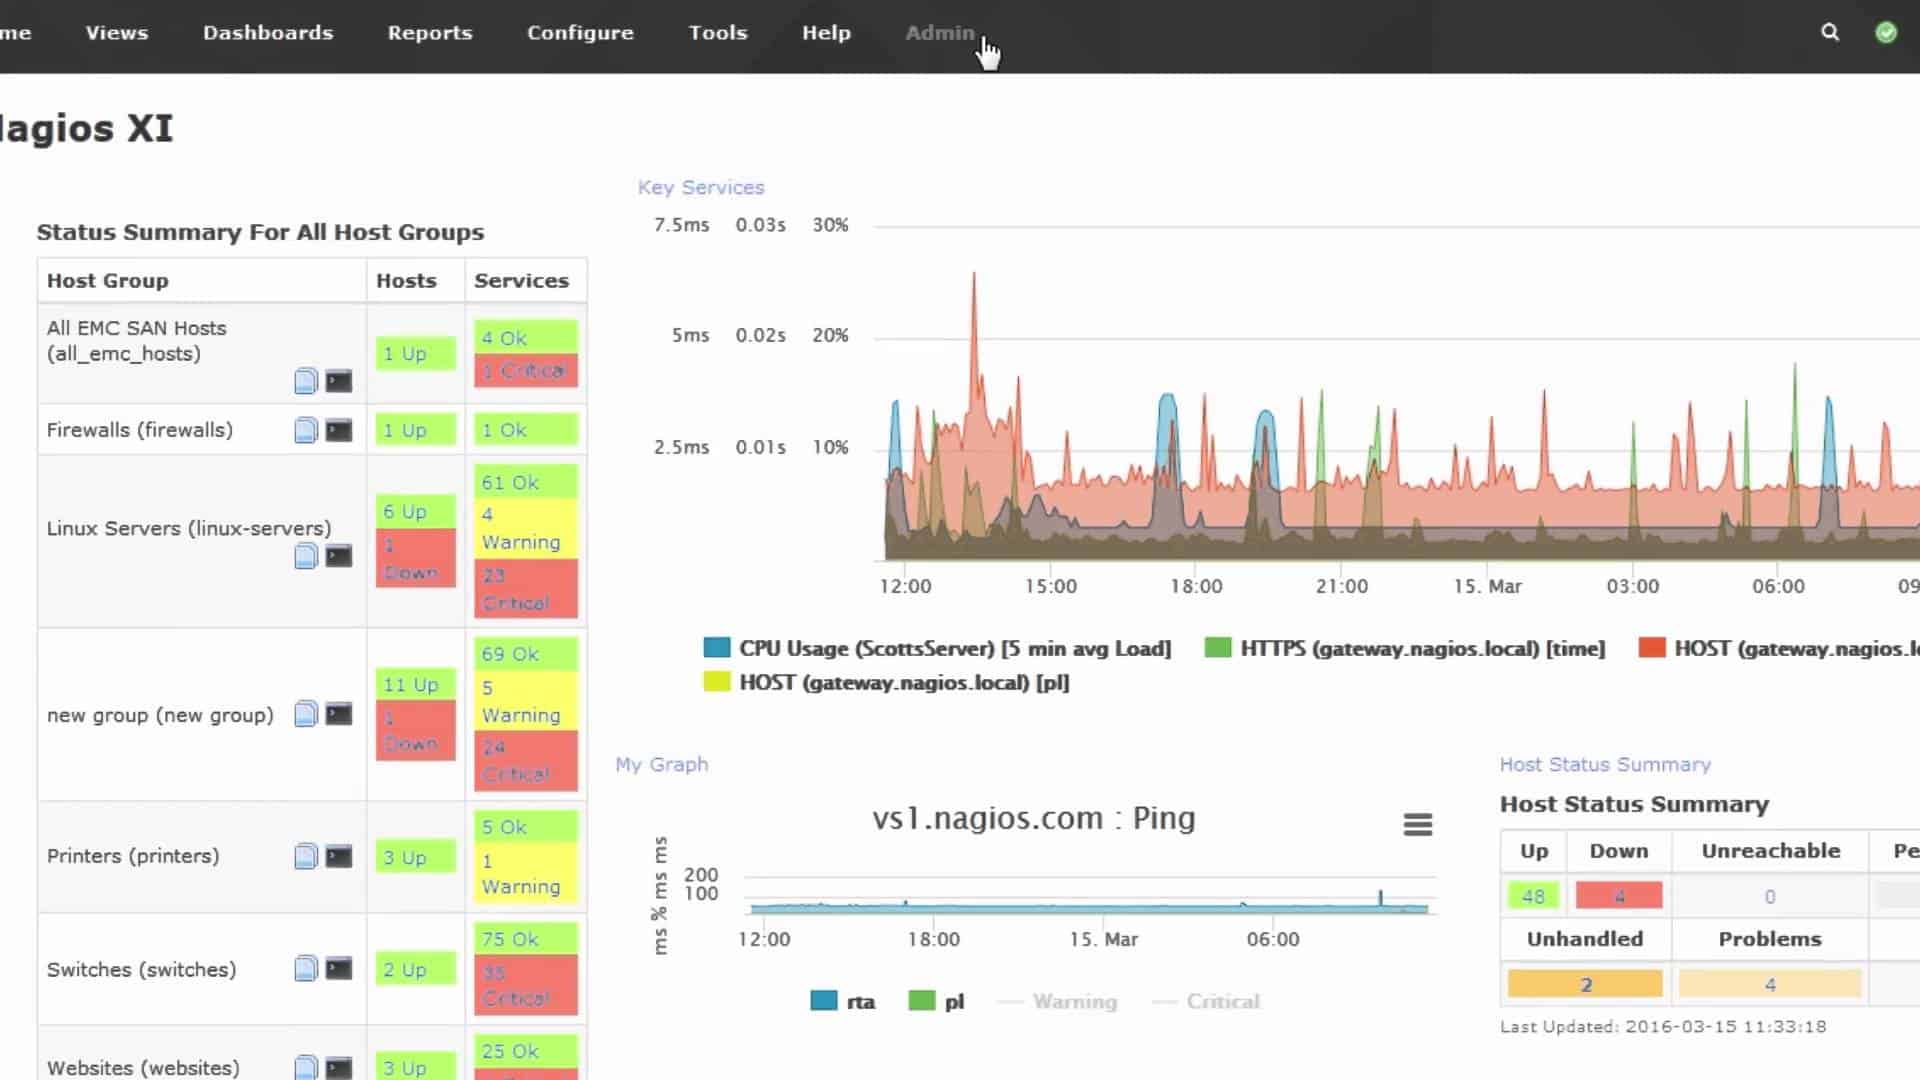Open commands terminal icon for Switches group
This screenshot has width=1920, height=1080.
tap(339, 968)
